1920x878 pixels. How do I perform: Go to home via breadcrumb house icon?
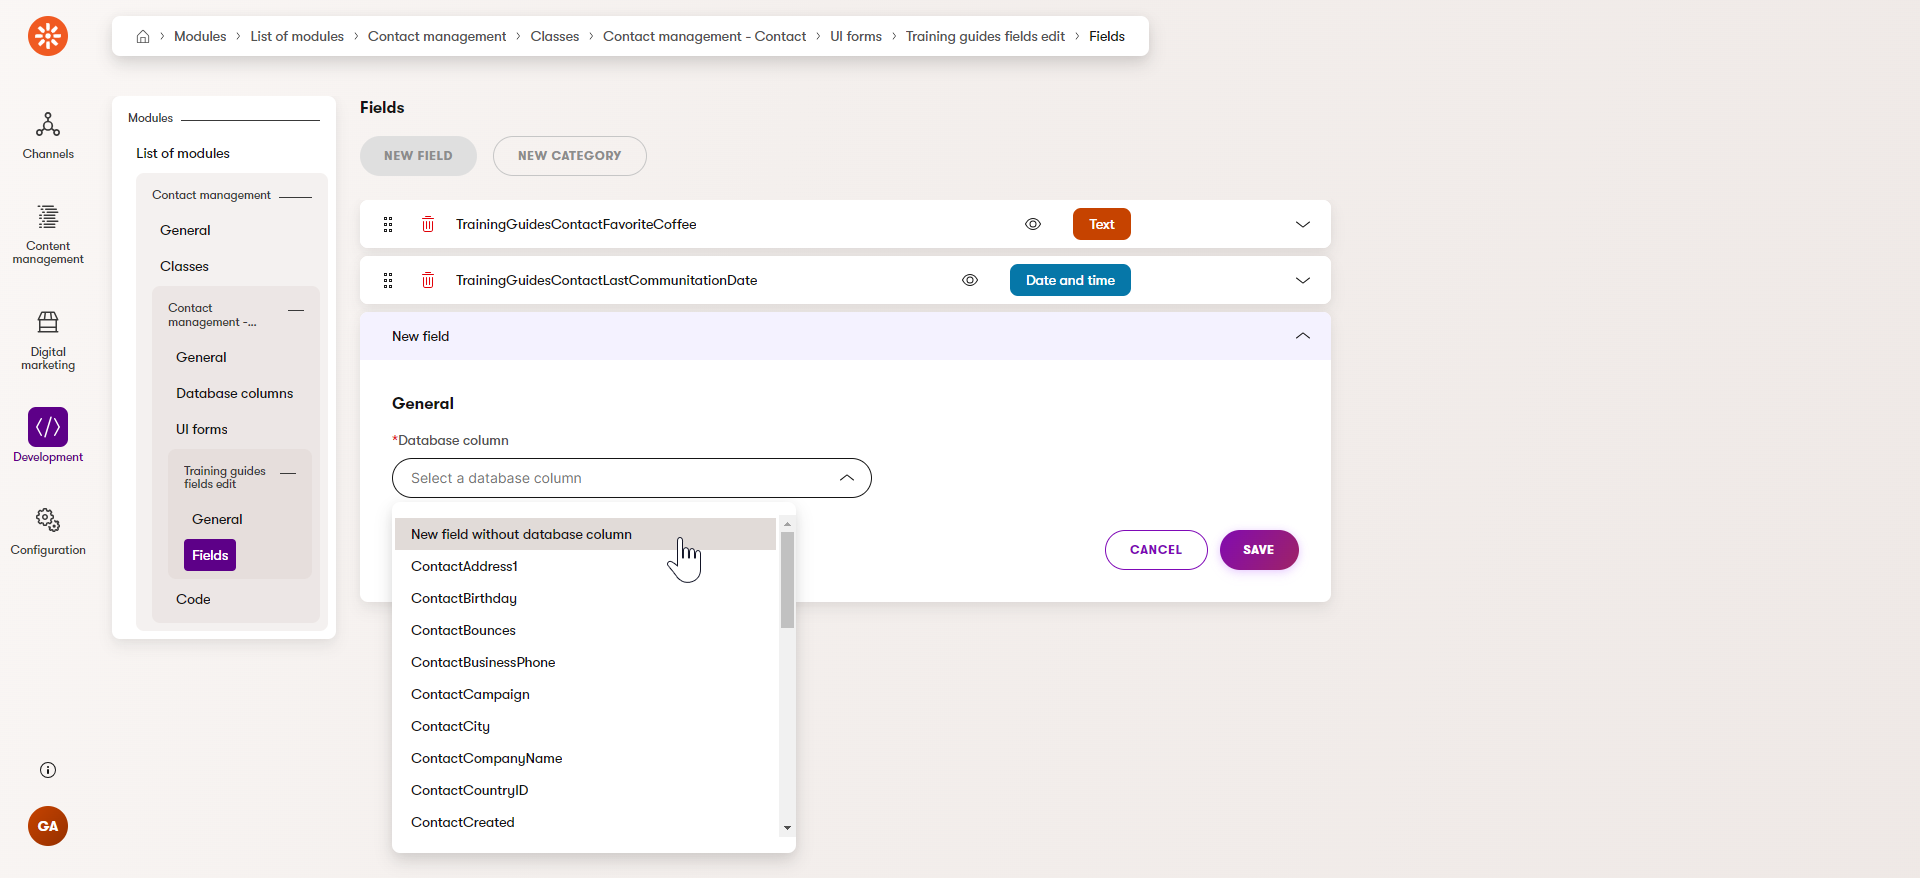143,36
